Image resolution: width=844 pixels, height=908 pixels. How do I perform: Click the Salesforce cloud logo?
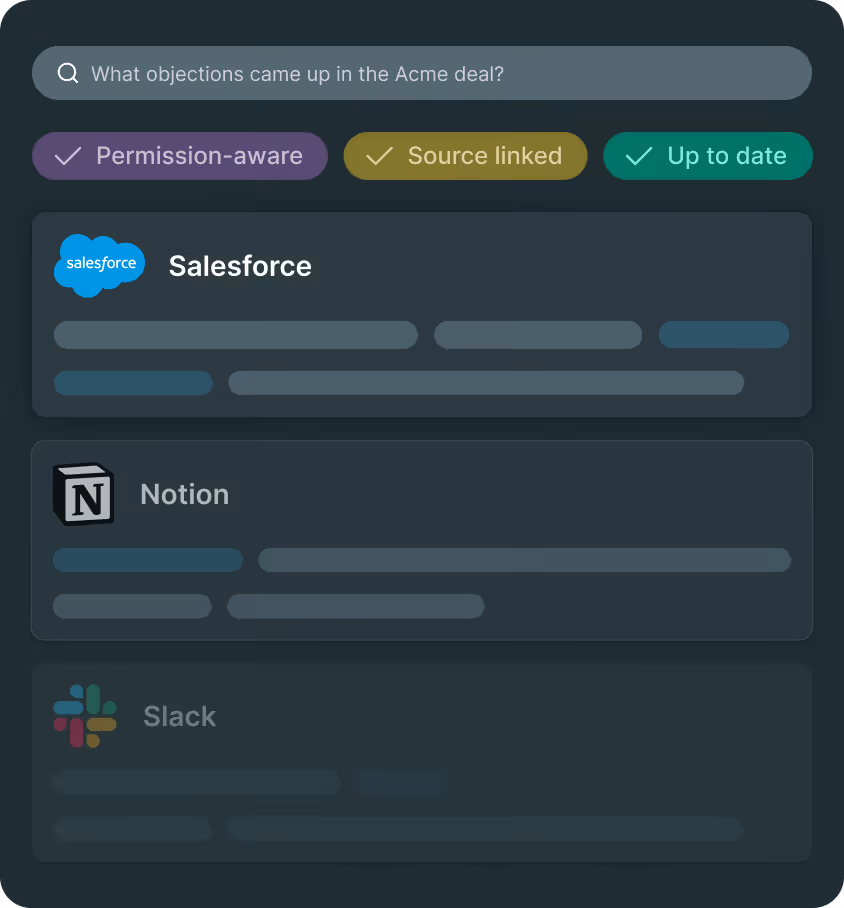99,266
